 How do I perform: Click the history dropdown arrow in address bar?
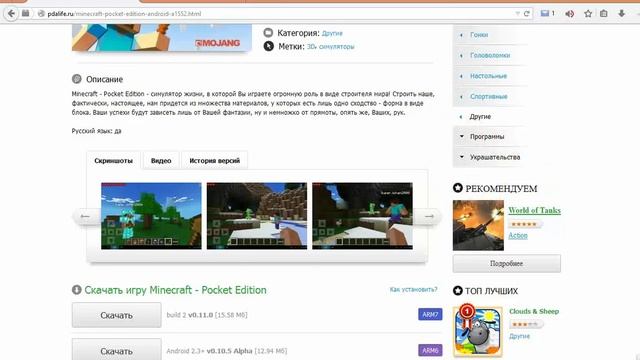[x=518, y=13]
